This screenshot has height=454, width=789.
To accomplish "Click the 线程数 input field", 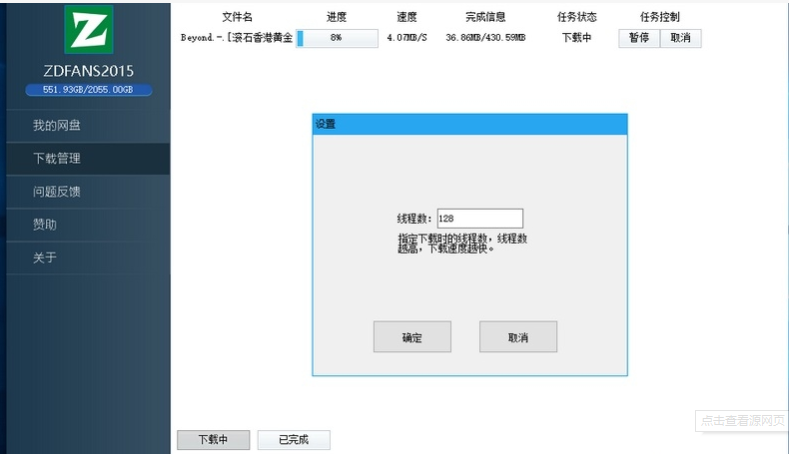I will [x=480, y=218].
